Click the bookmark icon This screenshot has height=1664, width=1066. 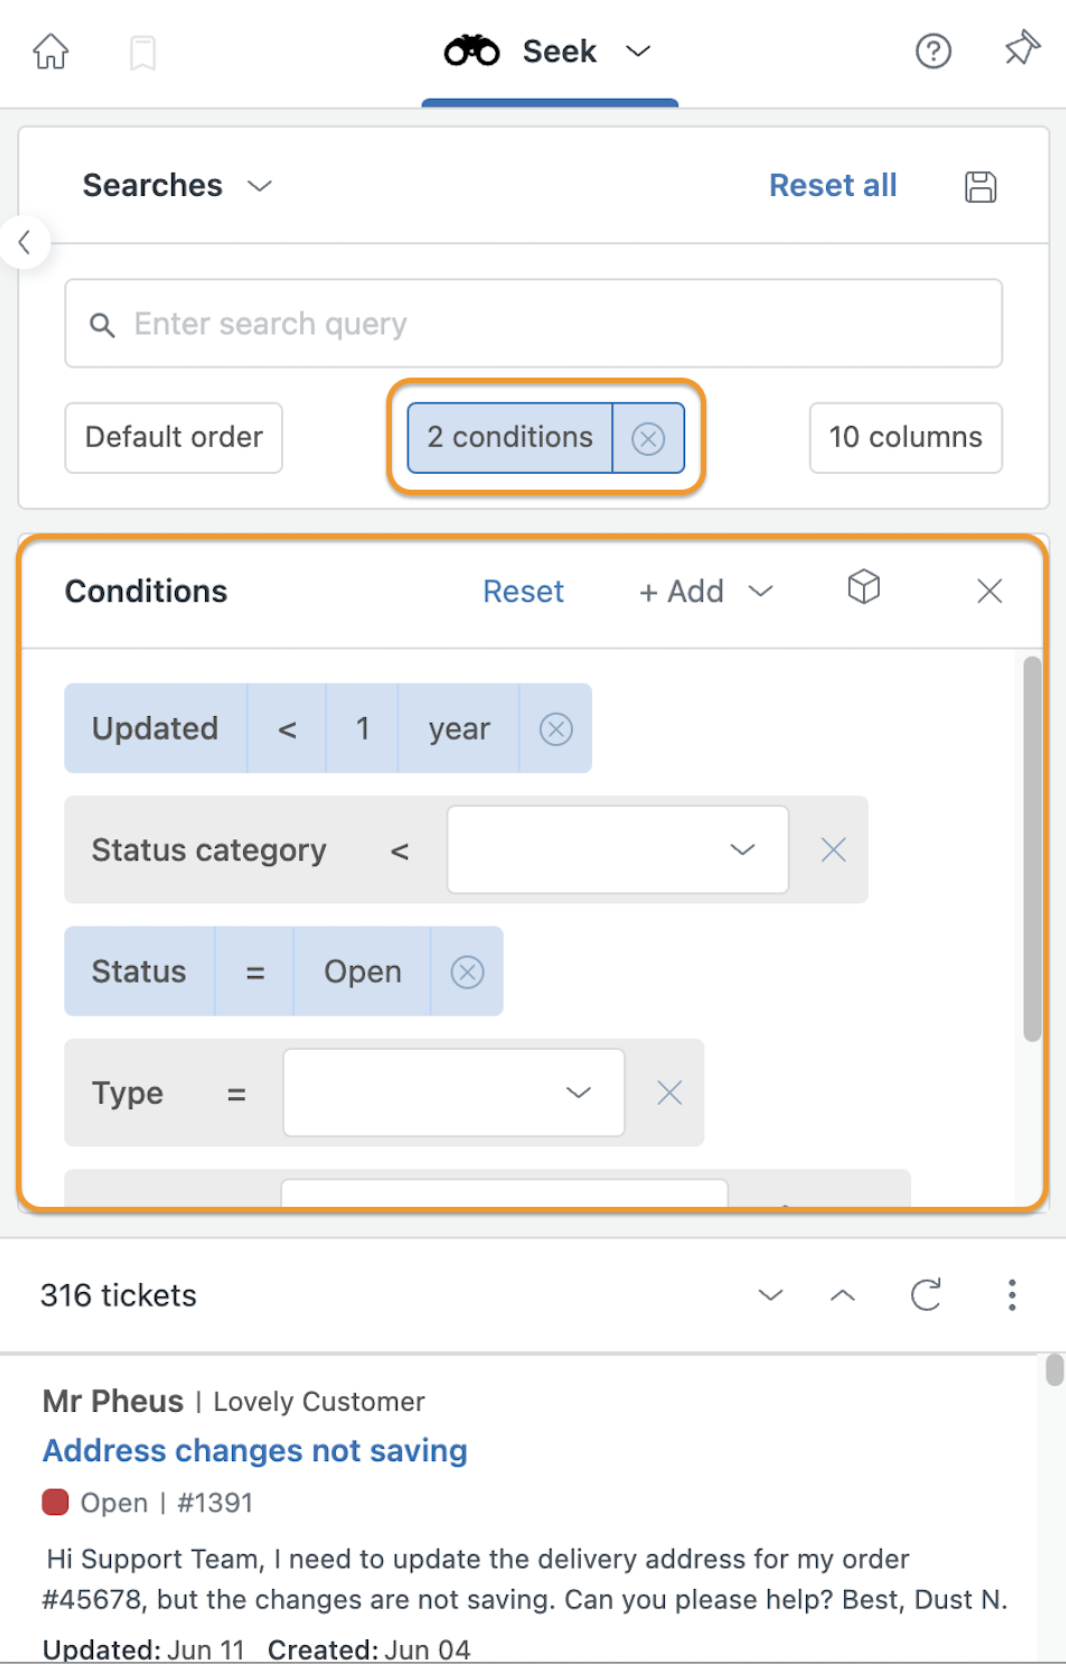(x=143, y=53)
